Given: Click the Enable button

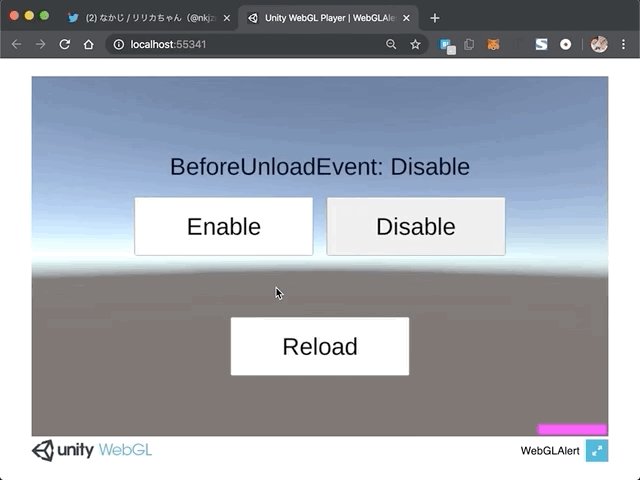Looking at the screenshot, I should click(224, 227).
